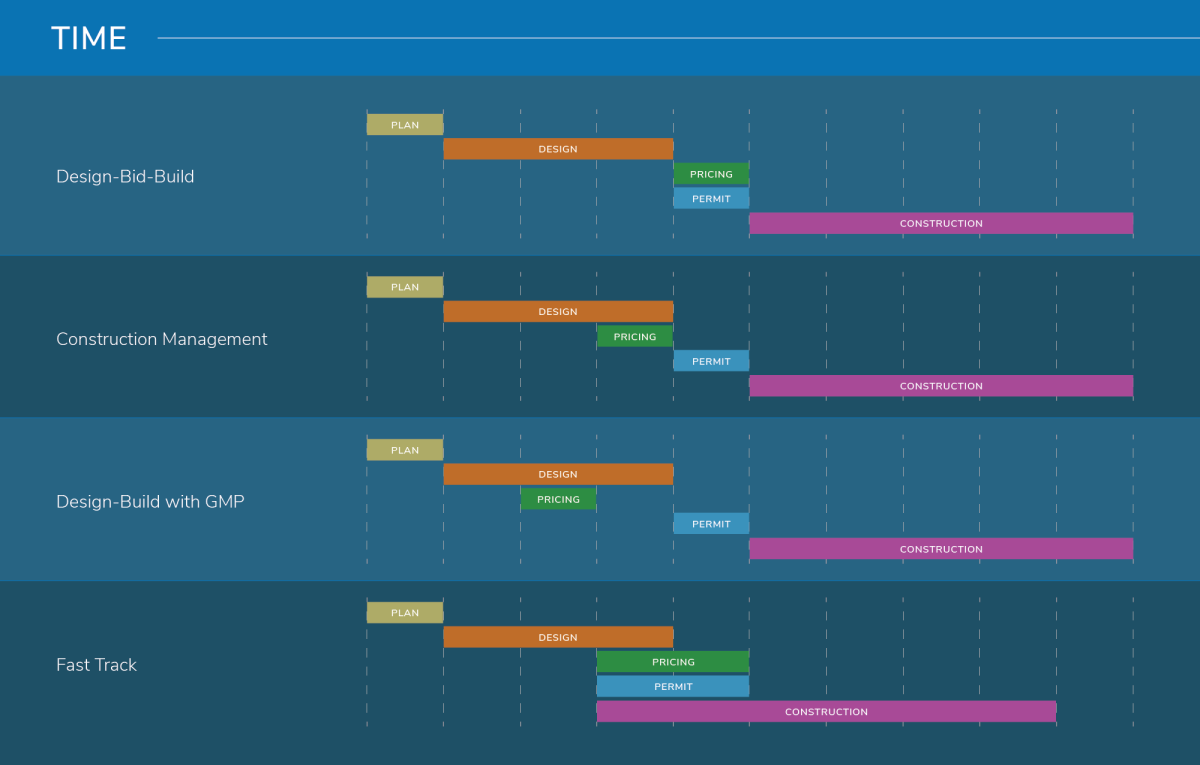This screenshot has height=765, width=1200.
Task: Click the Design-Build with GMP label
Action: pos(150,502)
